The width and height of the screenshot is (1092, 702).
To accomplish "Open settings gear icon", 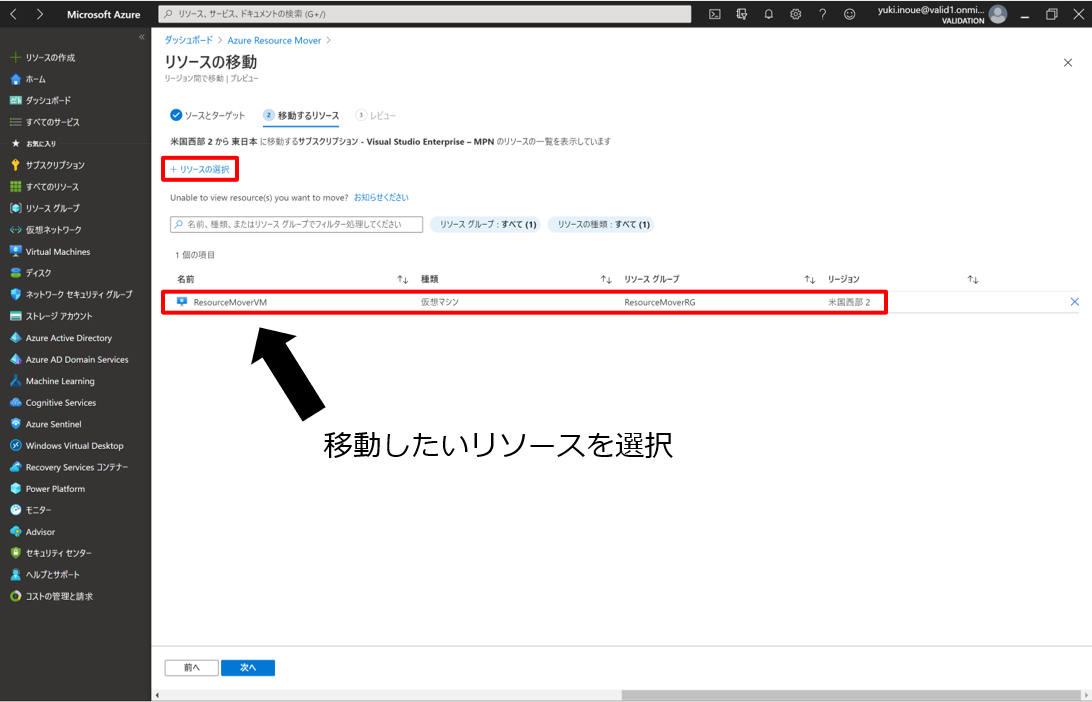I will point(795,14).
